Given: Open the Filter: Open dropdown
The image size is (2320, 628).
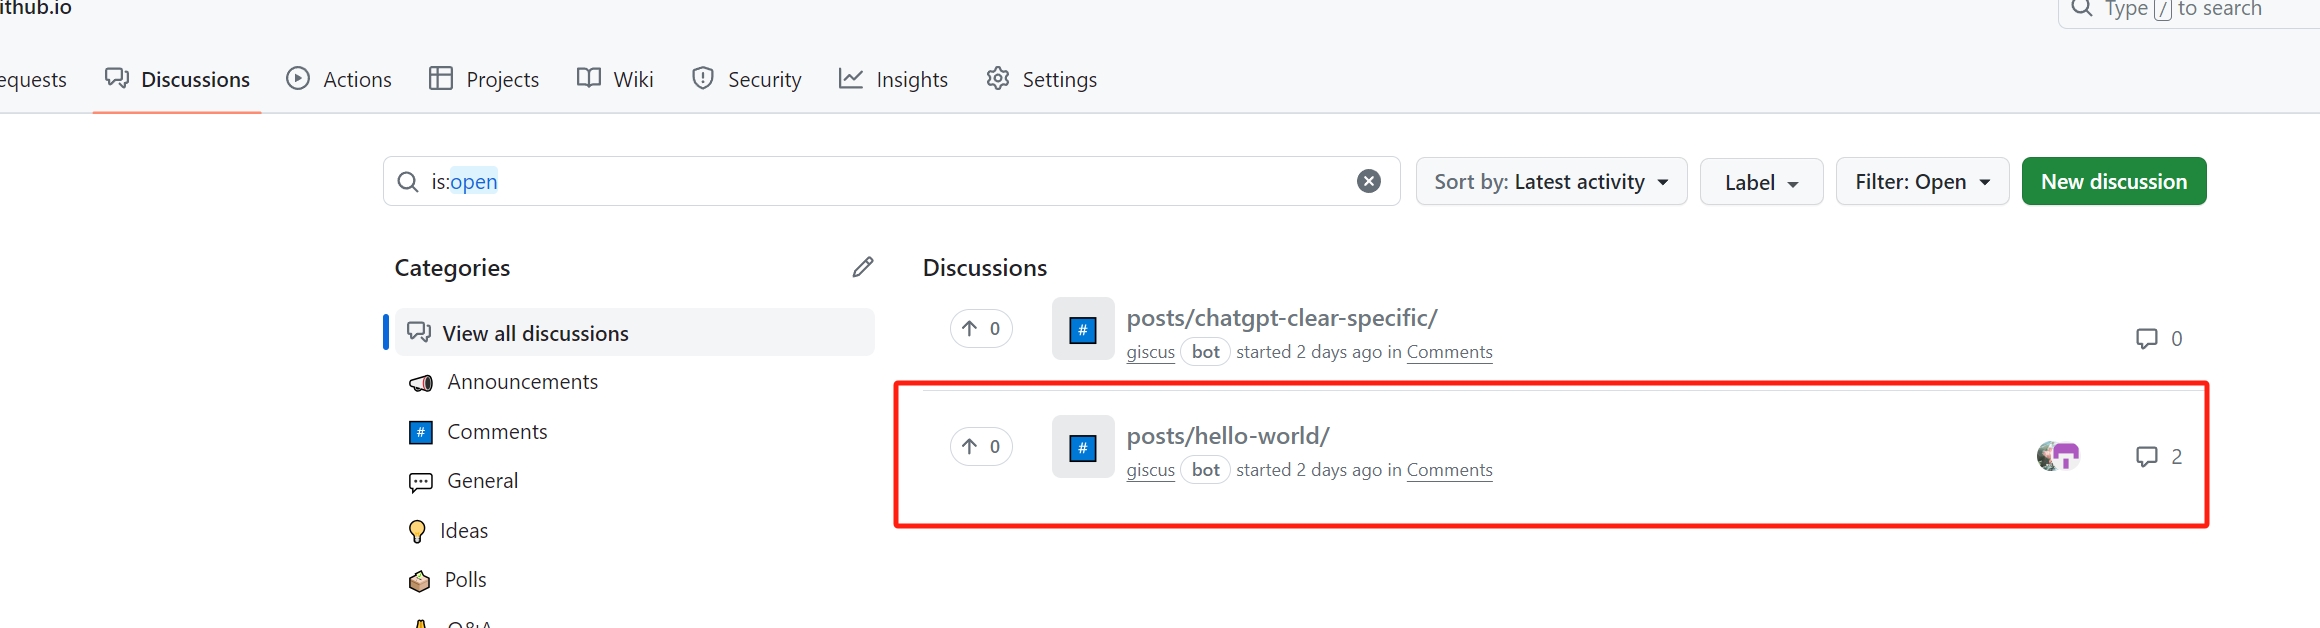Looking at the screenshot, I should (1922, 182).
